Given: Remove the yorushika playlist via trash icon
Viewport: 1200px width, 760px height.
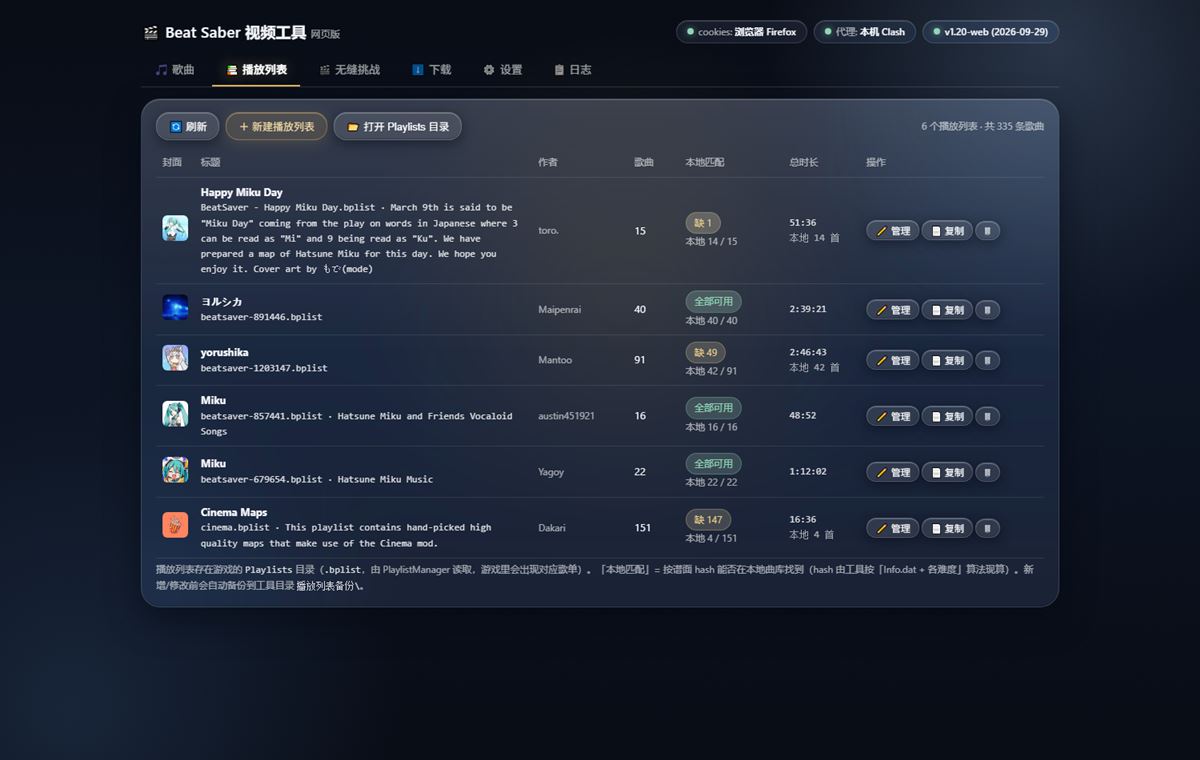Looking at the screenshot, I should click(x=987, y=360).
